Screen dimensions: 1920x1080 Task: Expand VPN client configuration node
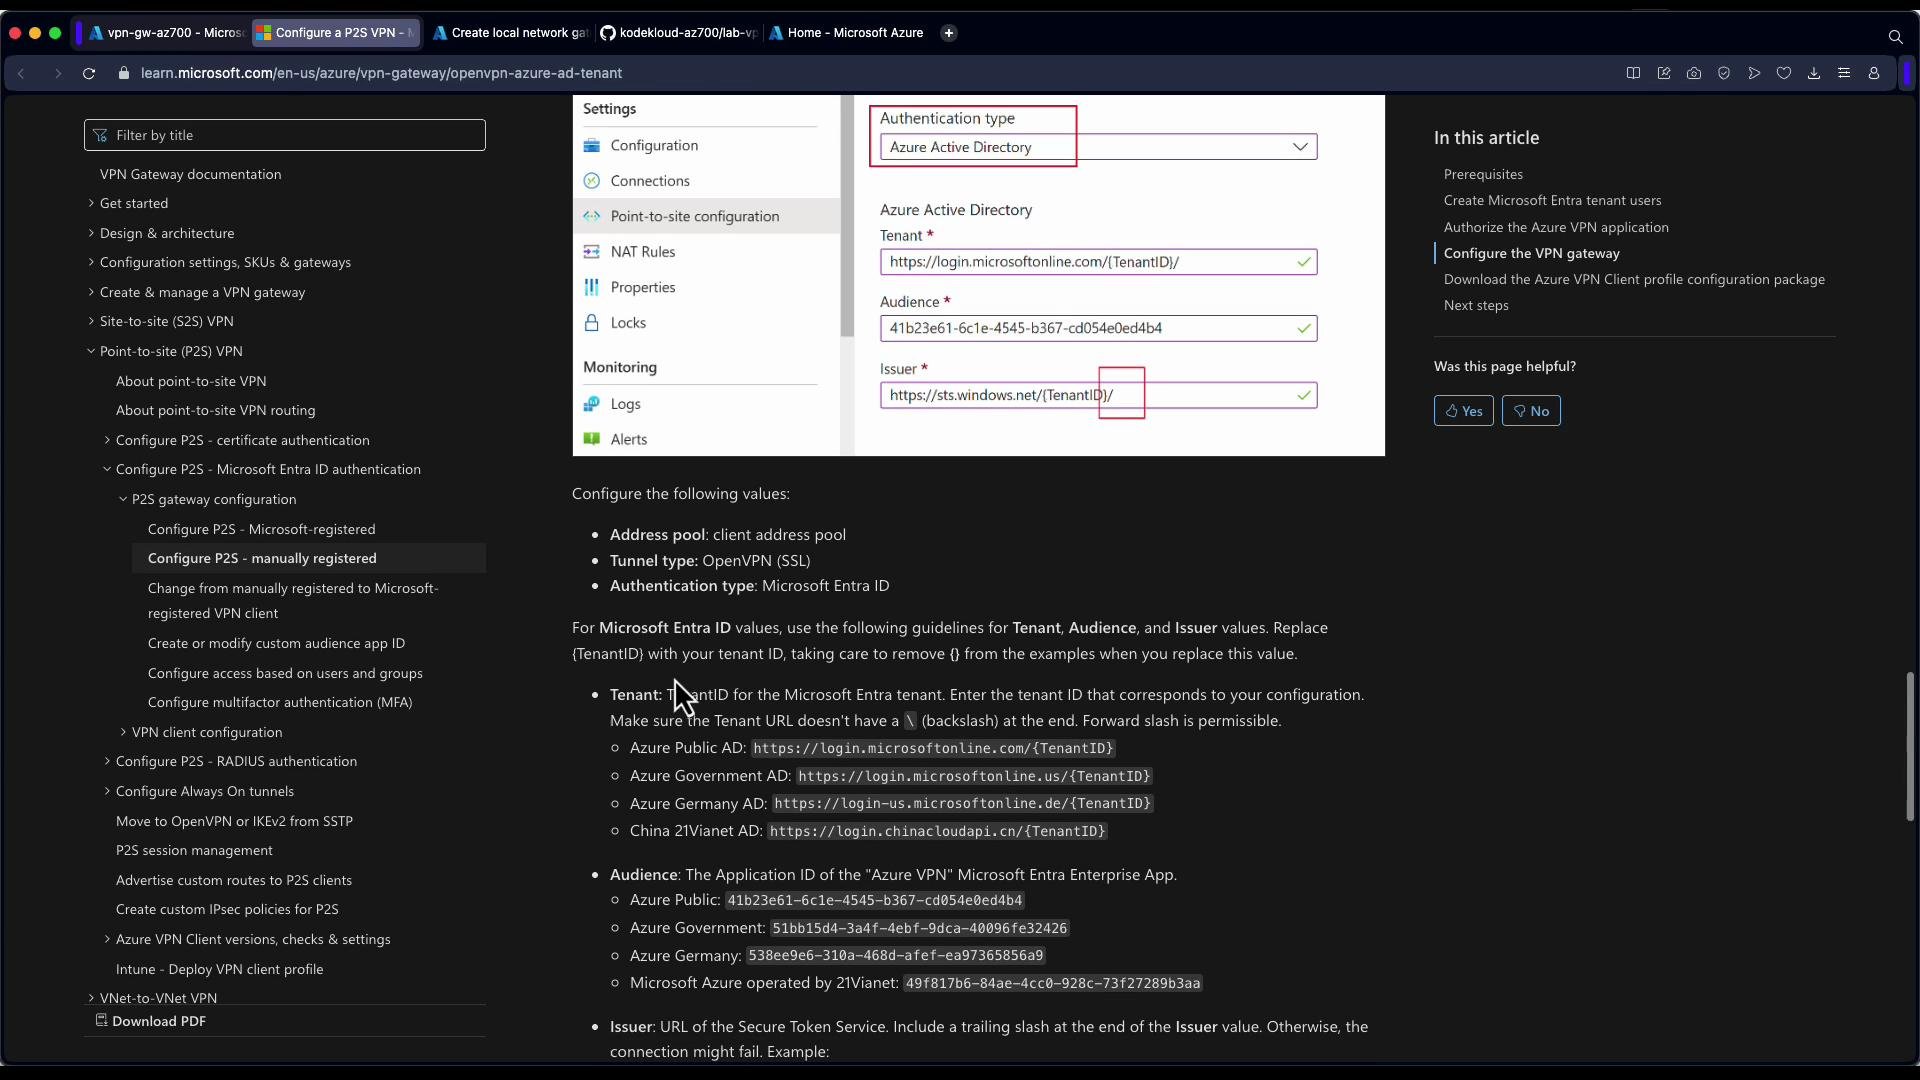[123, 732]
